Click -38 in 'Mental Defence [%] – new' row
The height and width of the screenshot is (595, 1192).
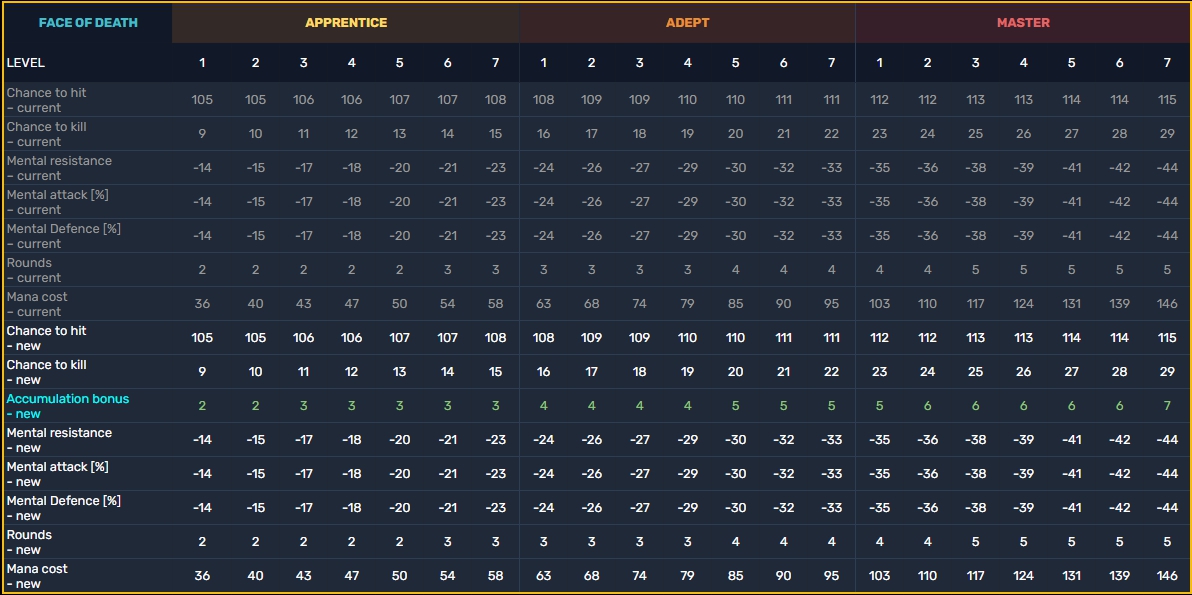[x=975, y=508]
